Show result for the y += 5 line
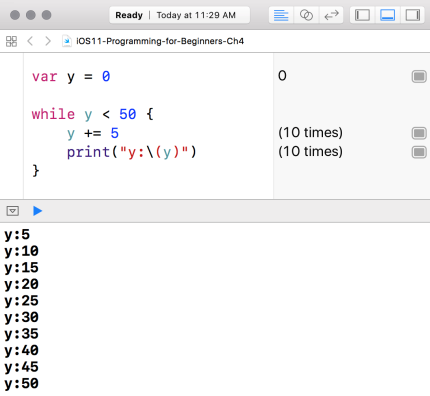 (419, 133)
